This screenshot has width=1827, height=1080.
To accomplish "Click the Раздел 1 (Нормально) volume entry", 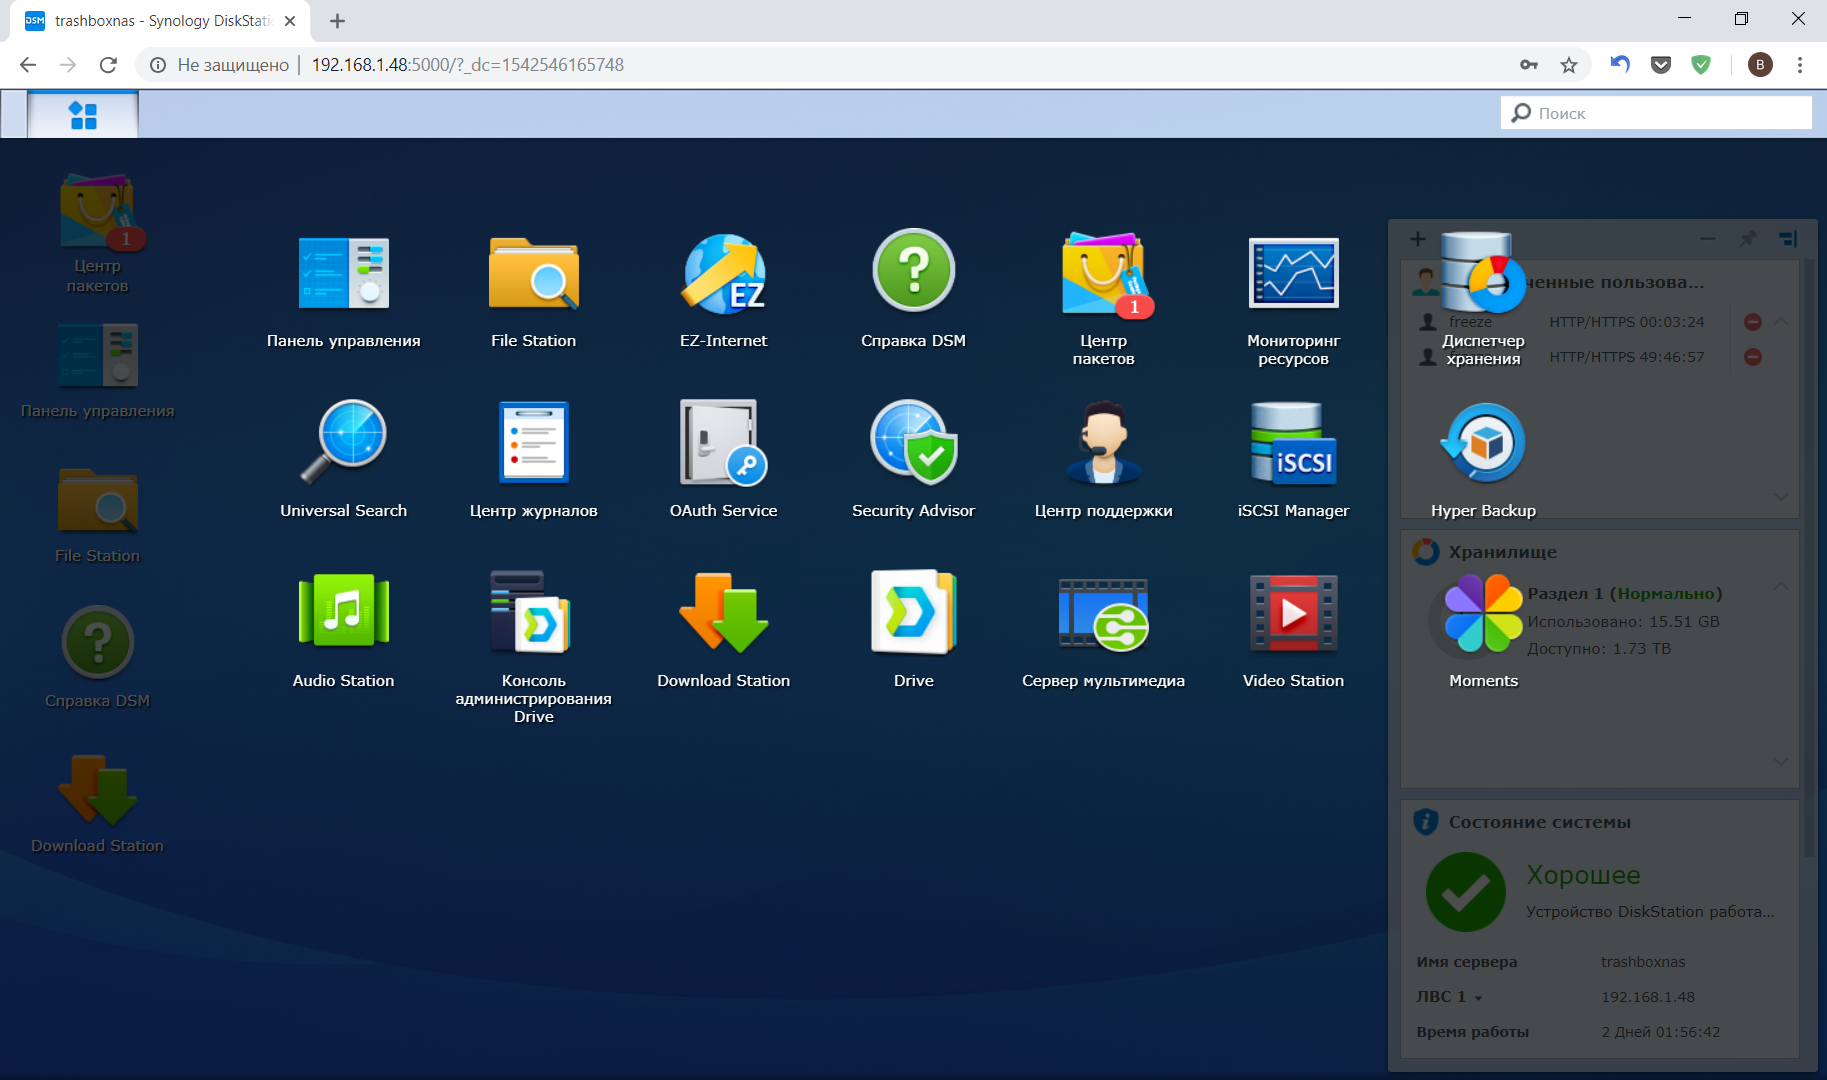I will pos(1624,593).
